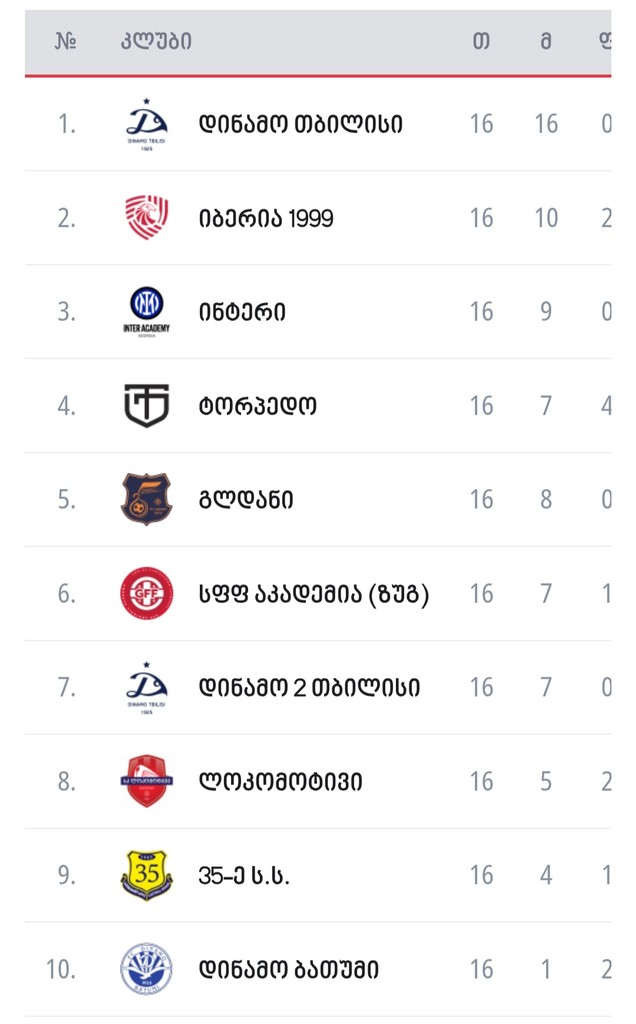Open team name დინამო თბილისი
Viewport: 636px width, 1024px height.
[x=300, y=124]
